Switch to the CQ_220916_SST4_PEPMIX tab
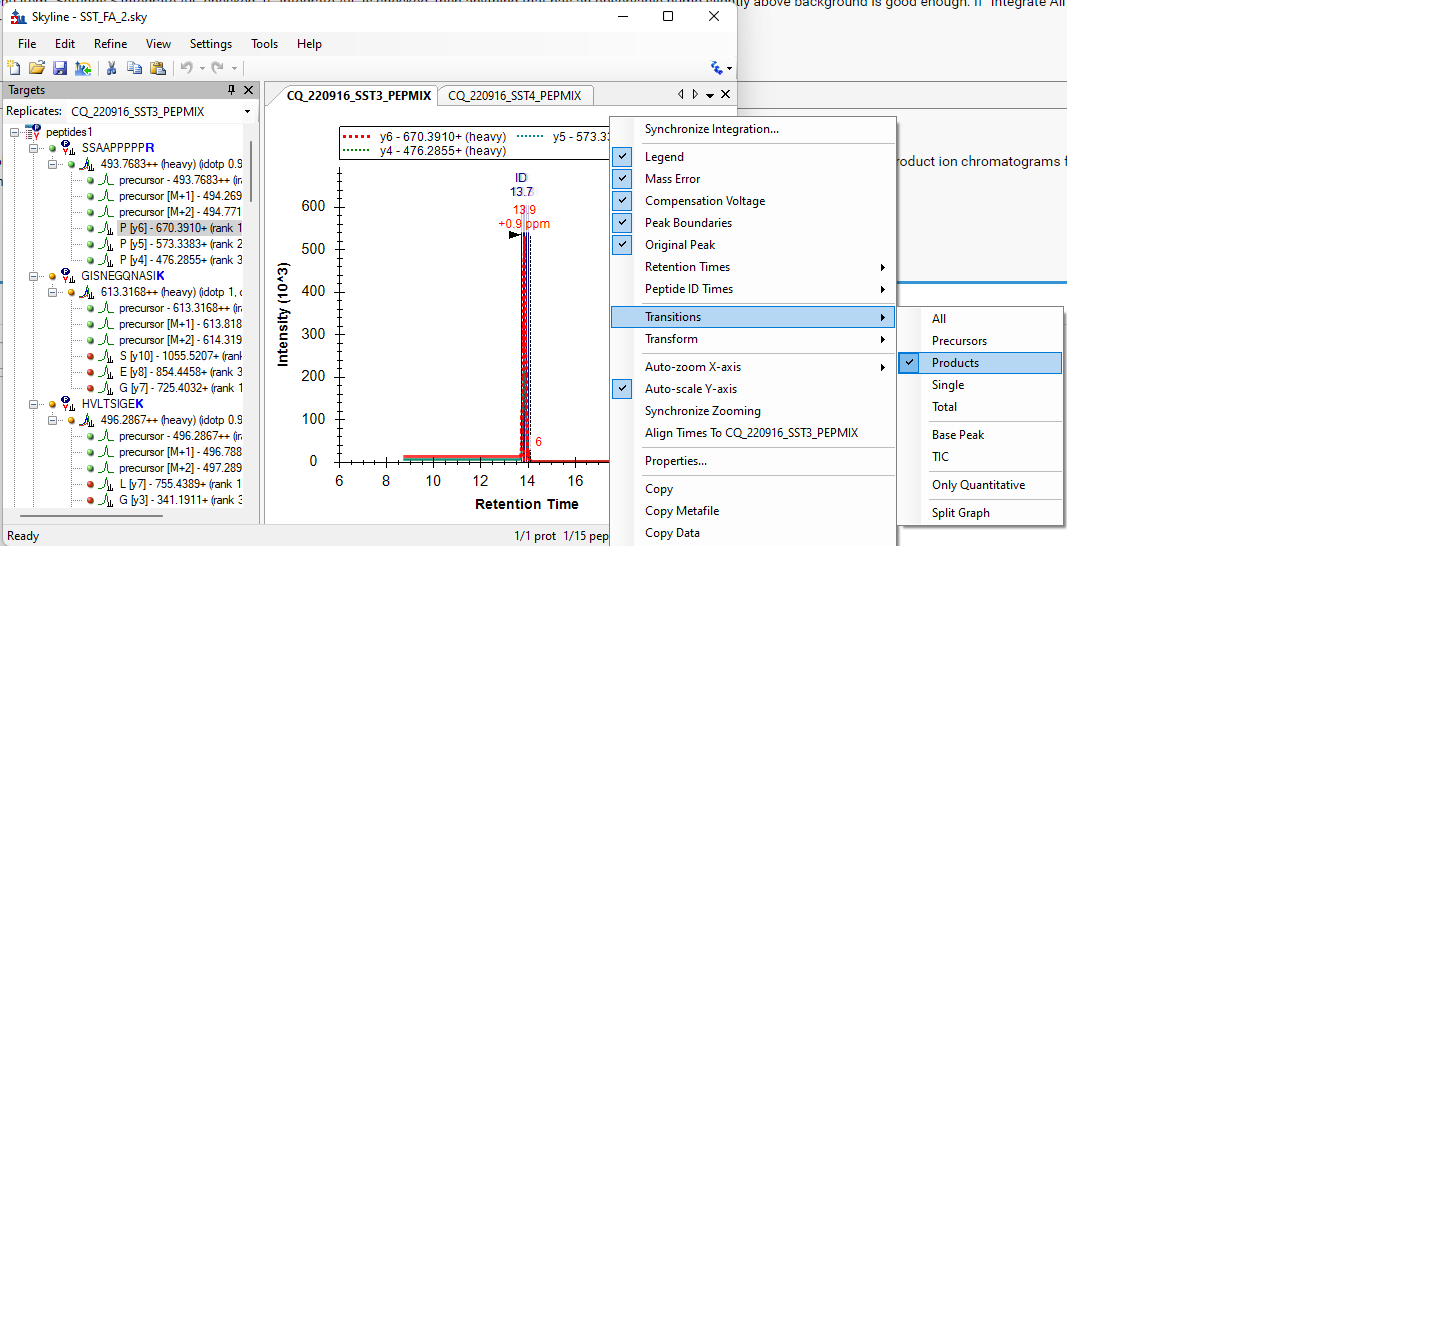The width and height of the screenshot is (1440, 1332). [514, 96]
